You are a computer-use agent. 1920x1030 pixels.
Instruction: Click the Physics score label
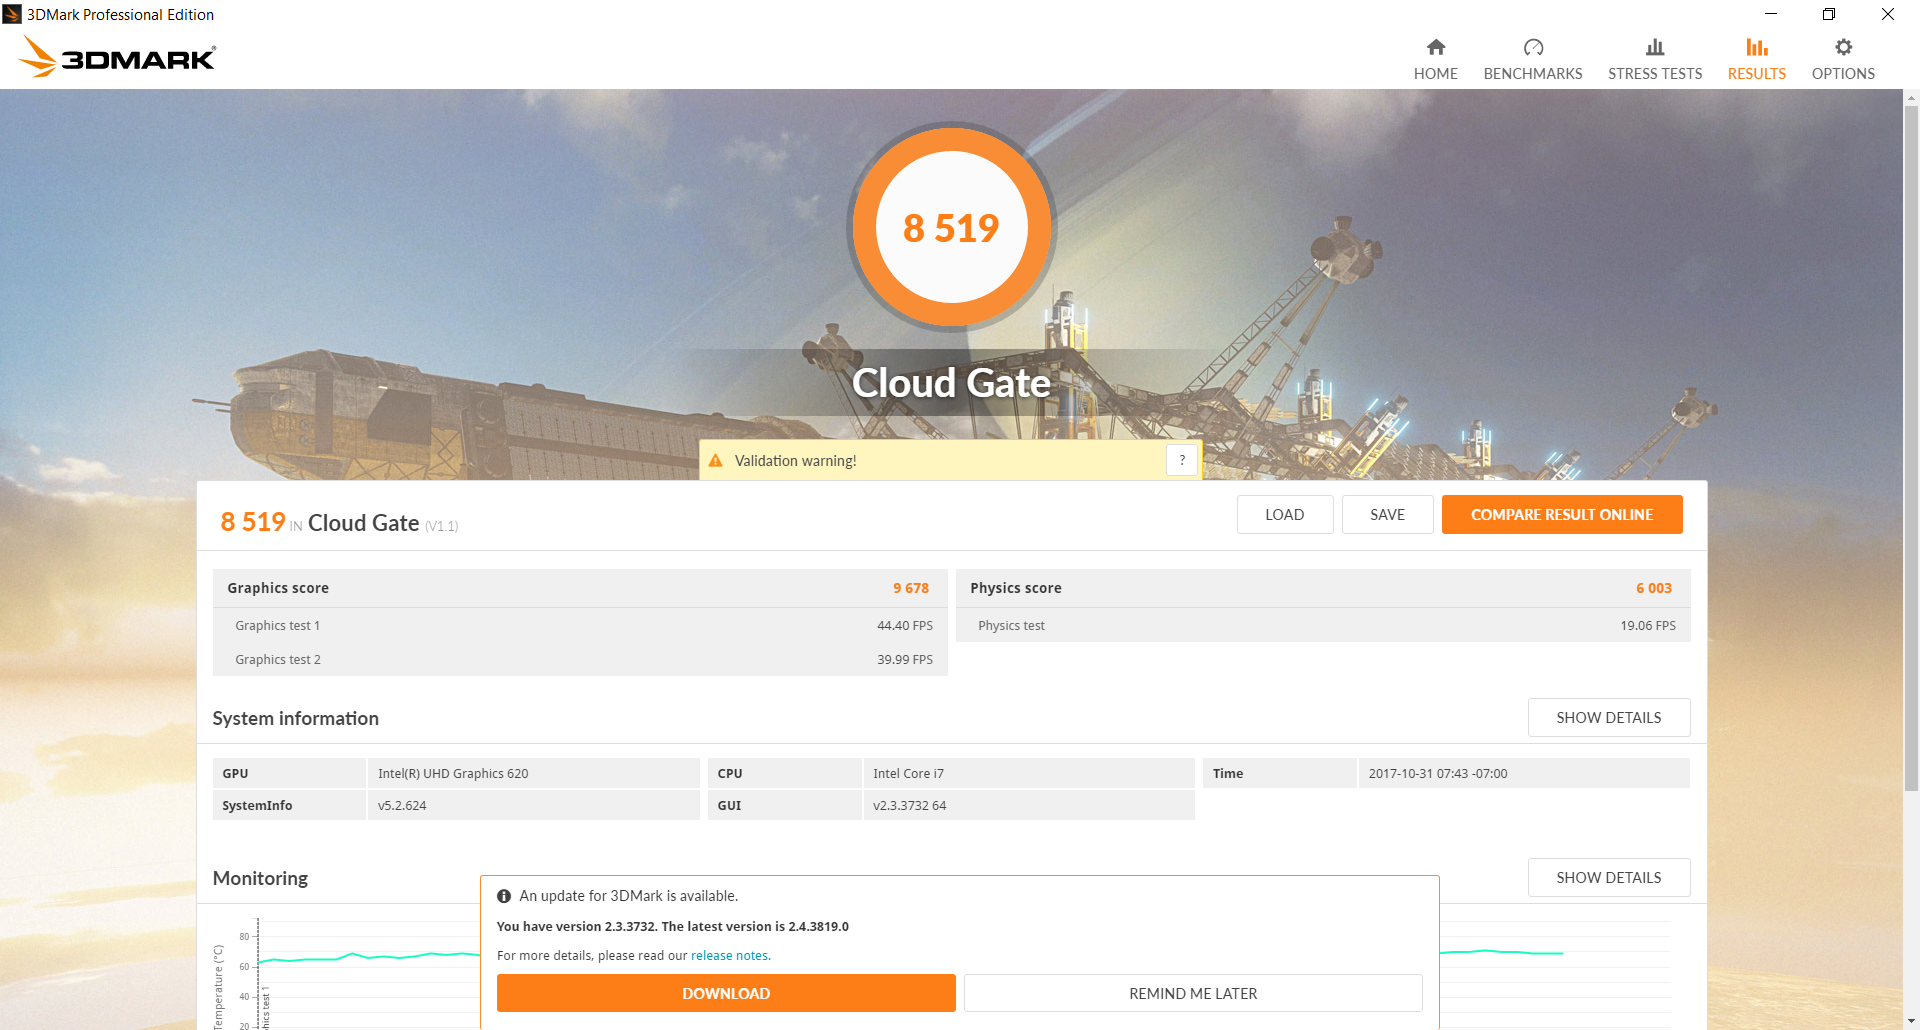(1016, 588)
